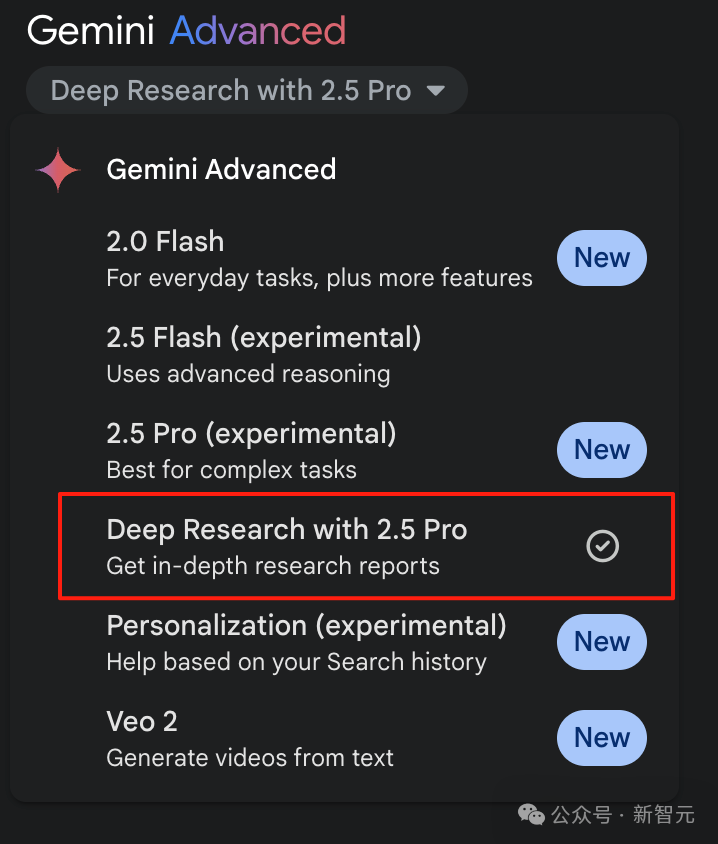Click the Gemini Advanced menu header
The image size is (718, 844).
coord(221,170)
